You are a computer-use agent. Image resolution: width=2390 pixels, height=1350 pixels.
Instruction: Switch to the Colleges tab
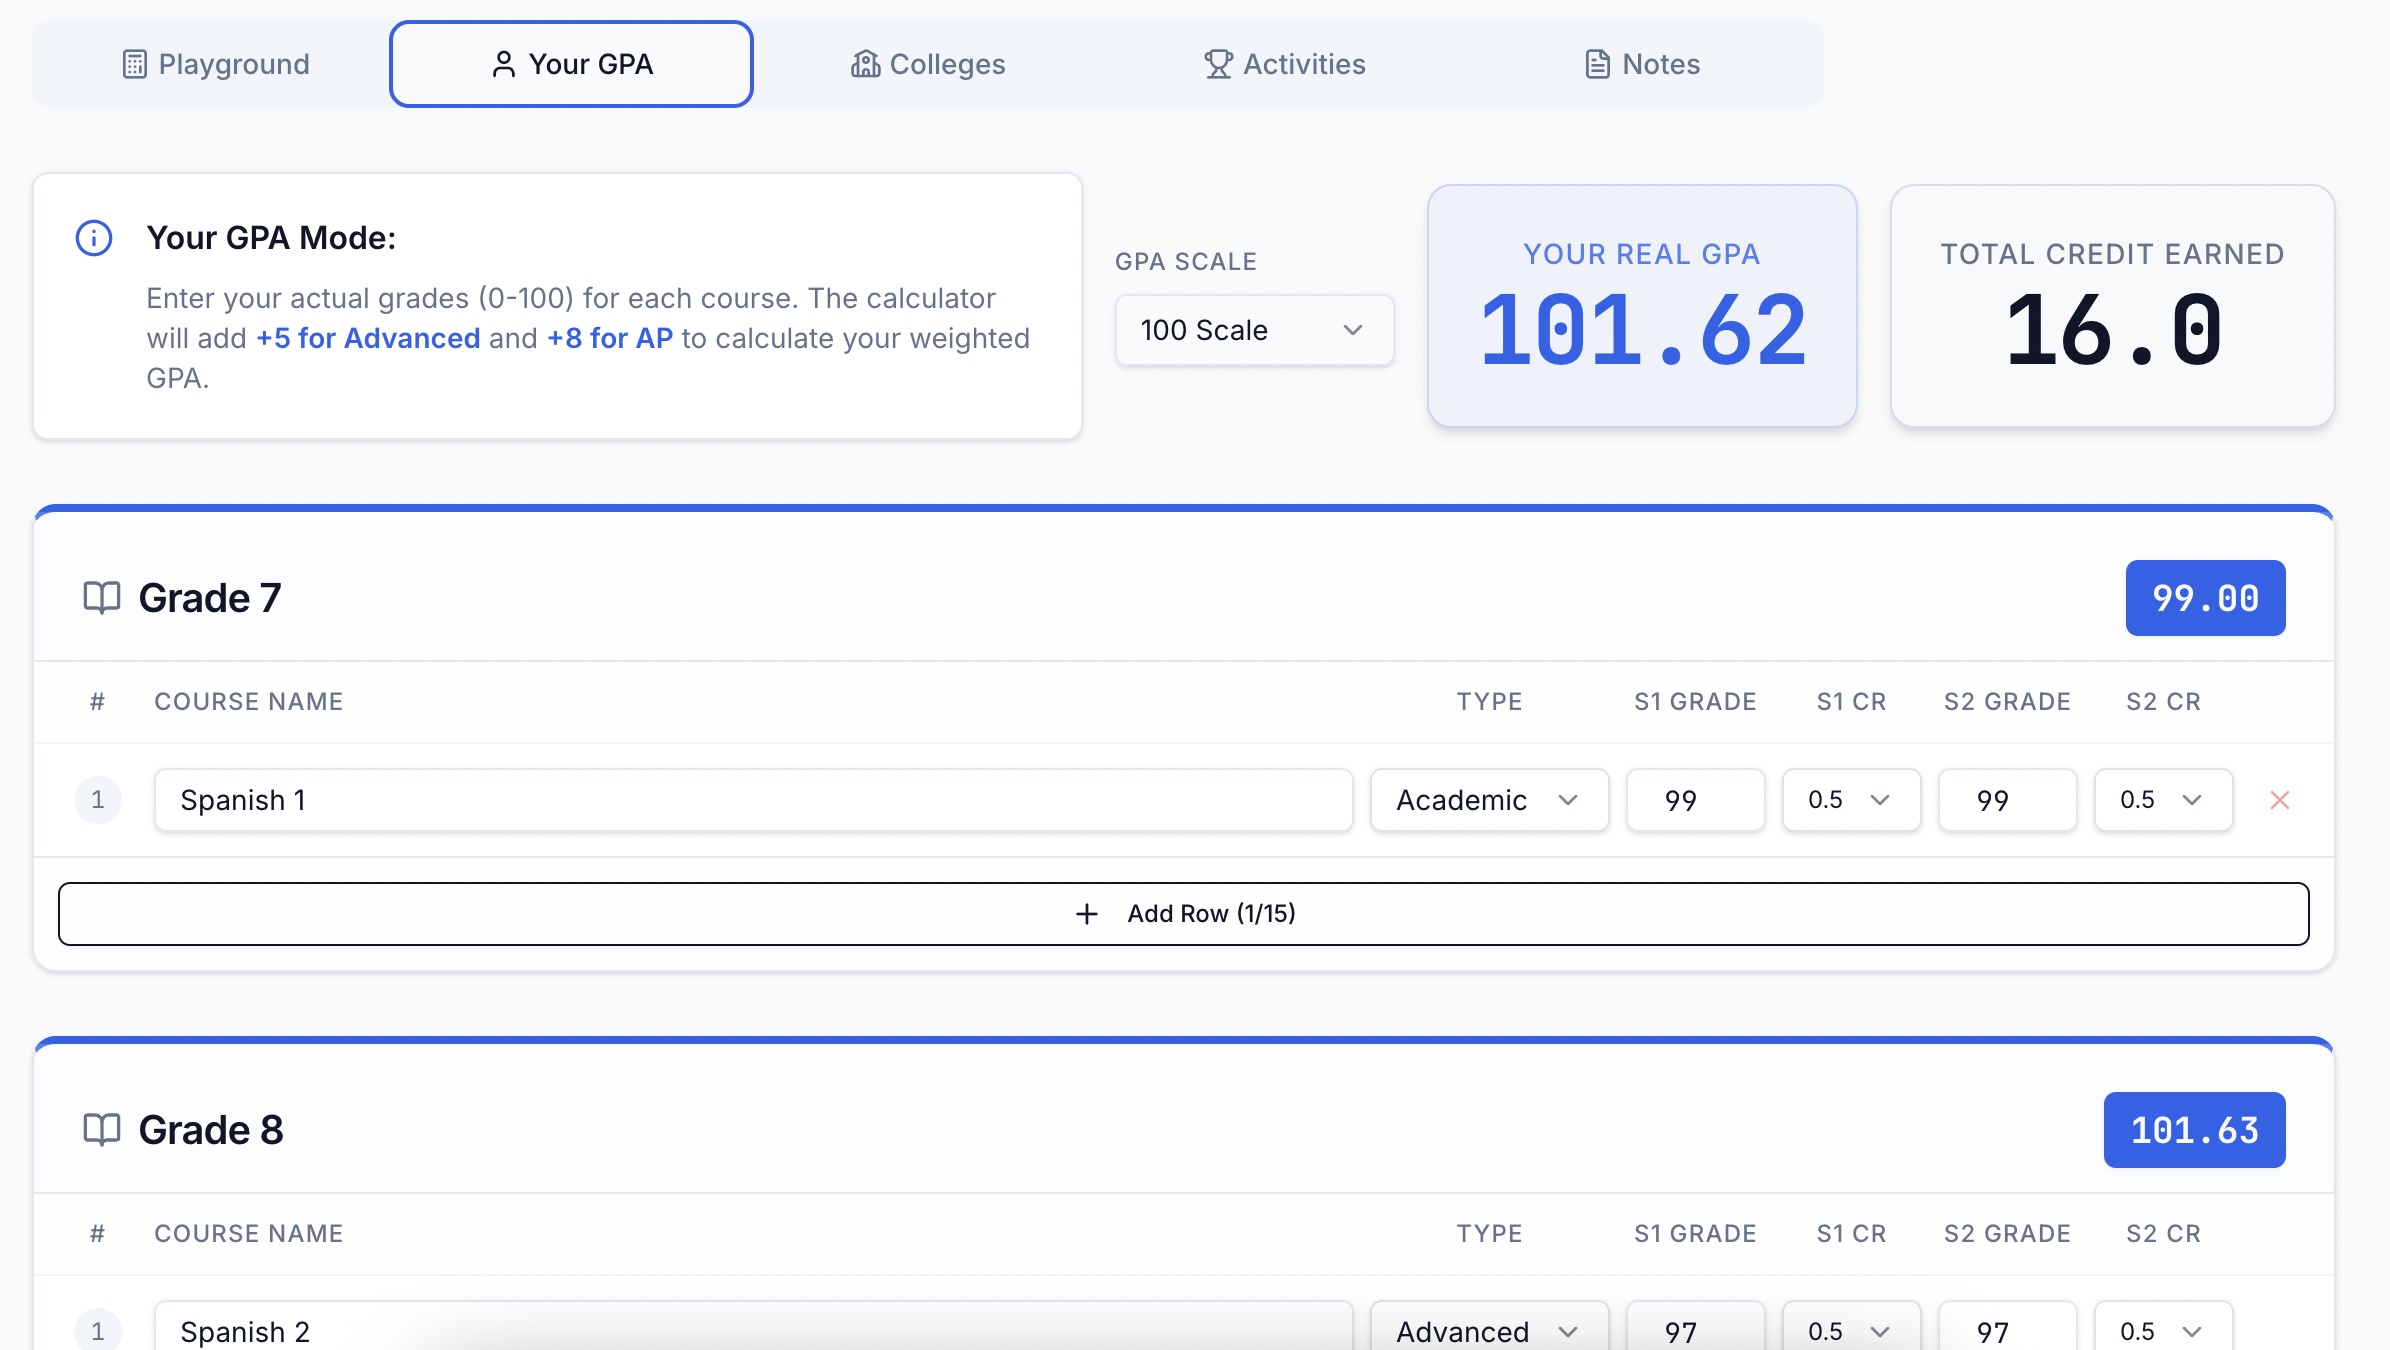pyautogui.click(x=928, y=64)
